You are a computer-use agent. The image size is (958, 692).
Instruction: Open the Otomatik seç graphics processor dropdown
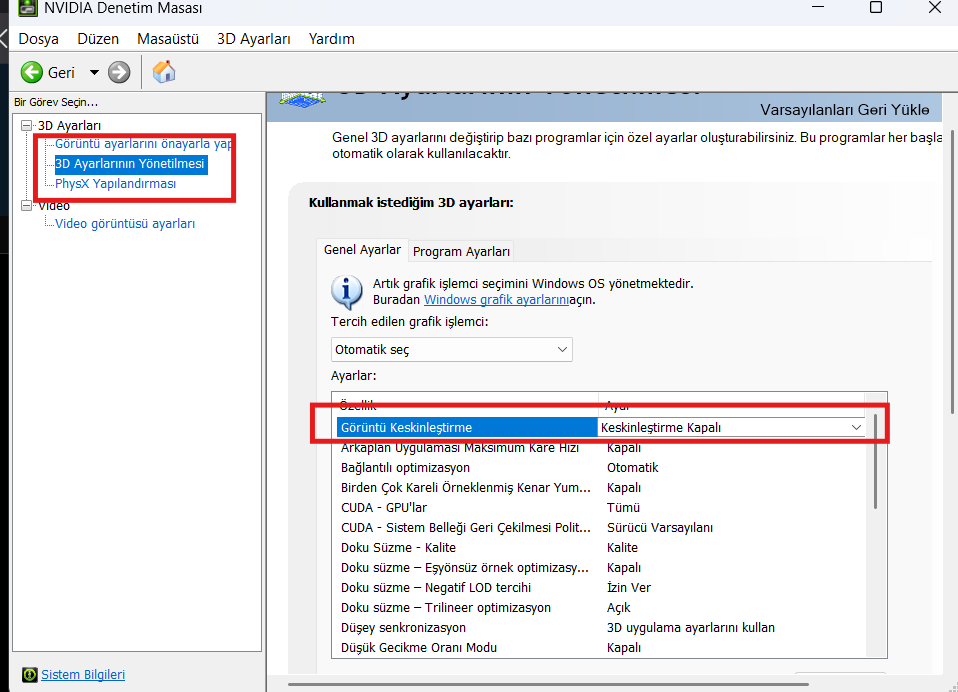(x=452, y=349)
